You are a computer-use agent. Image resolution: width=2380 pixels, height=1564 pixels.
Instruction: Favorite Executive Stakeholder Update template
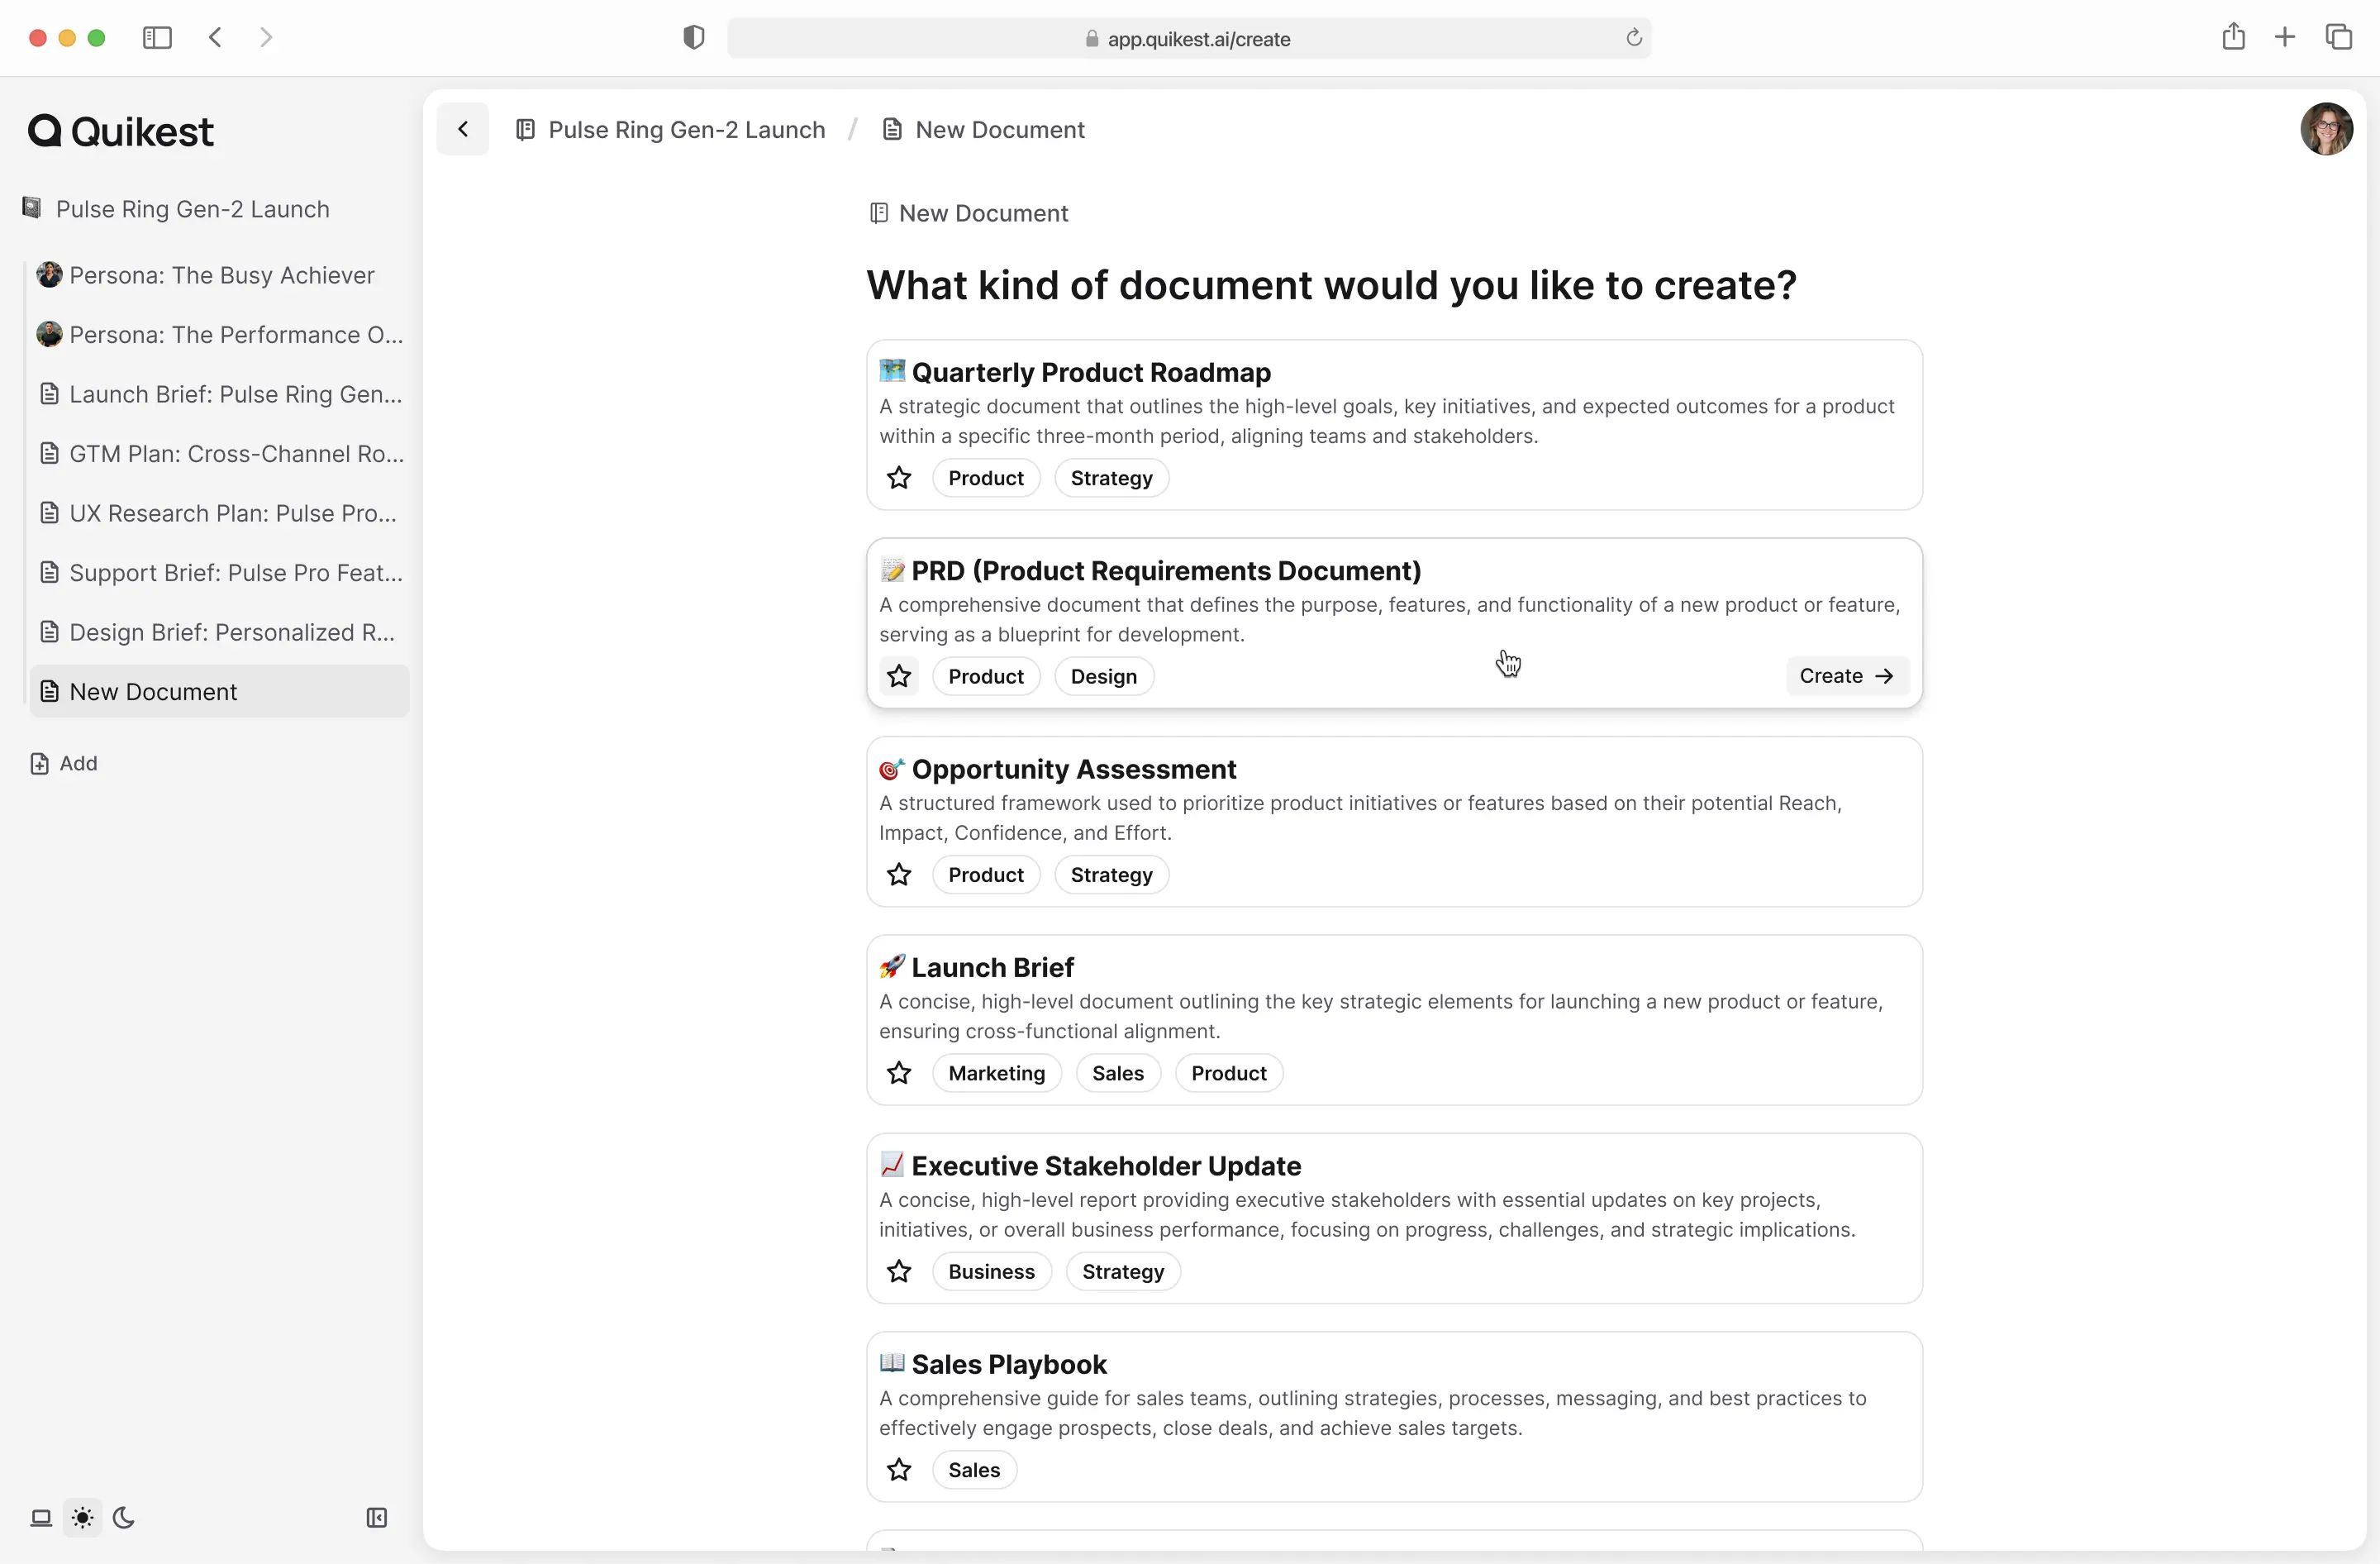899,1272
